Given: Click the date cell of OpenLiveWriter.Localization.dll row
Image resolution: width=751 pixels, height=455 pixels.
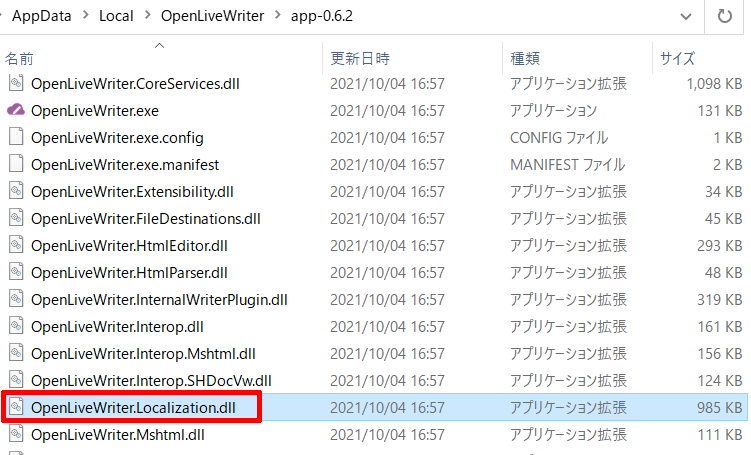Looking at the screenshot, I should (x=387, y=408).
